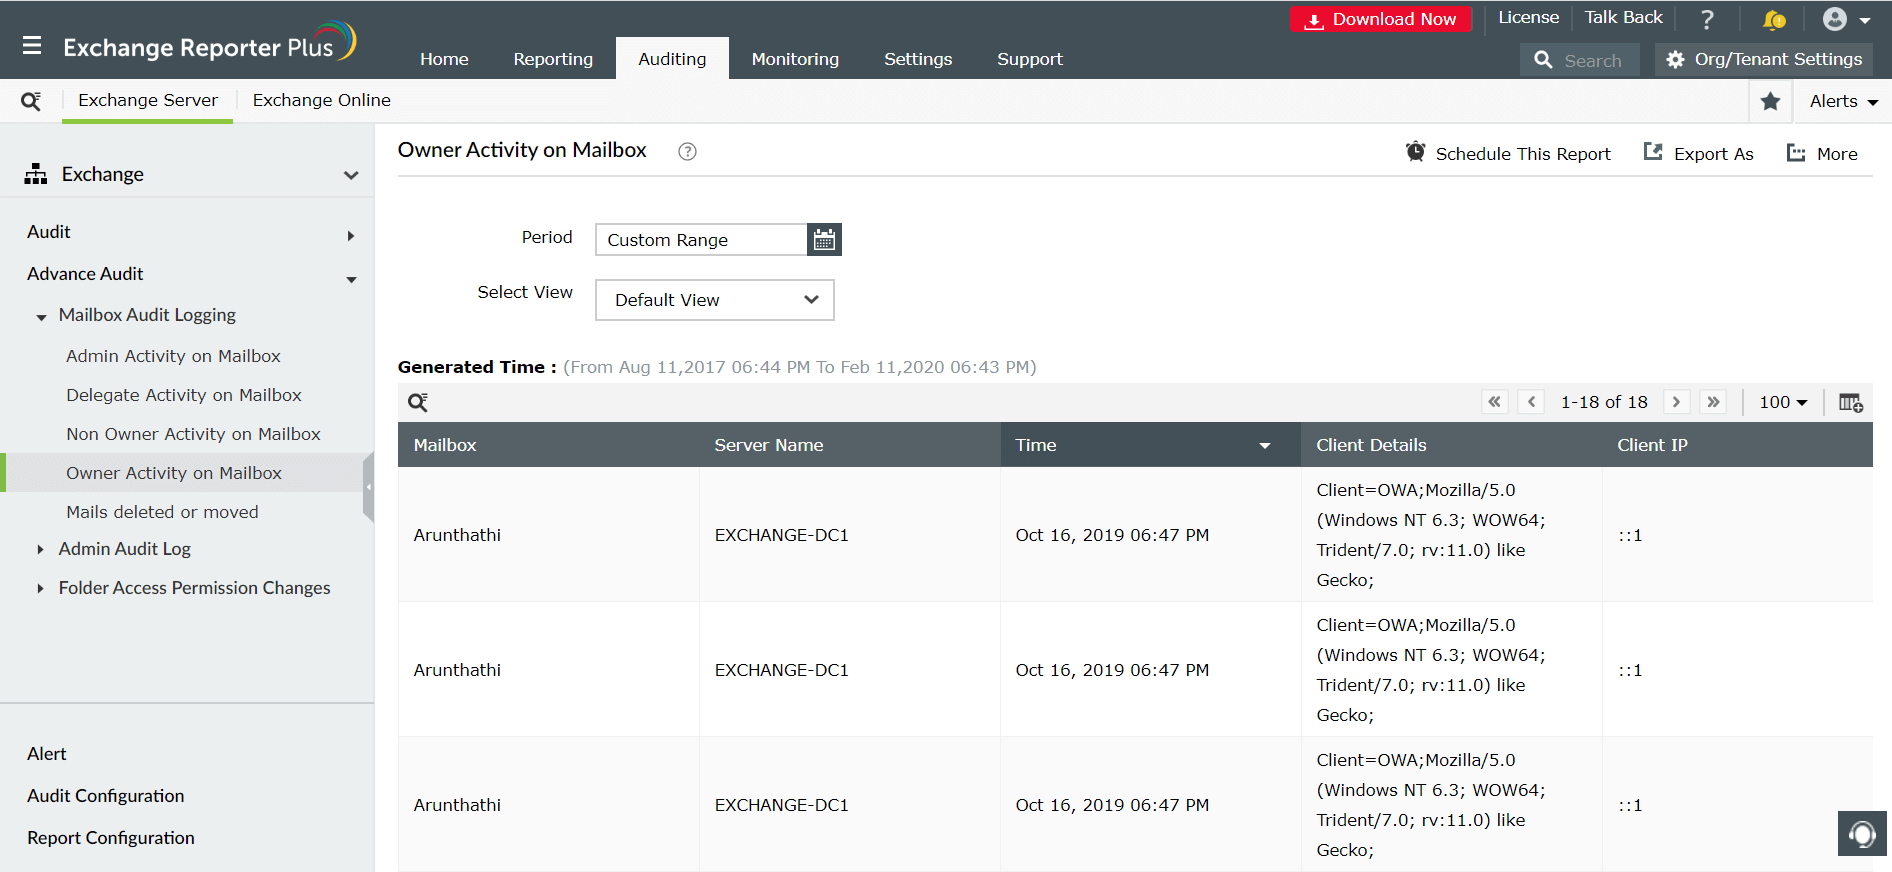The image size is (1892, 872).
Task: Collapse the left sidebar panel handle
Action: 368,487
